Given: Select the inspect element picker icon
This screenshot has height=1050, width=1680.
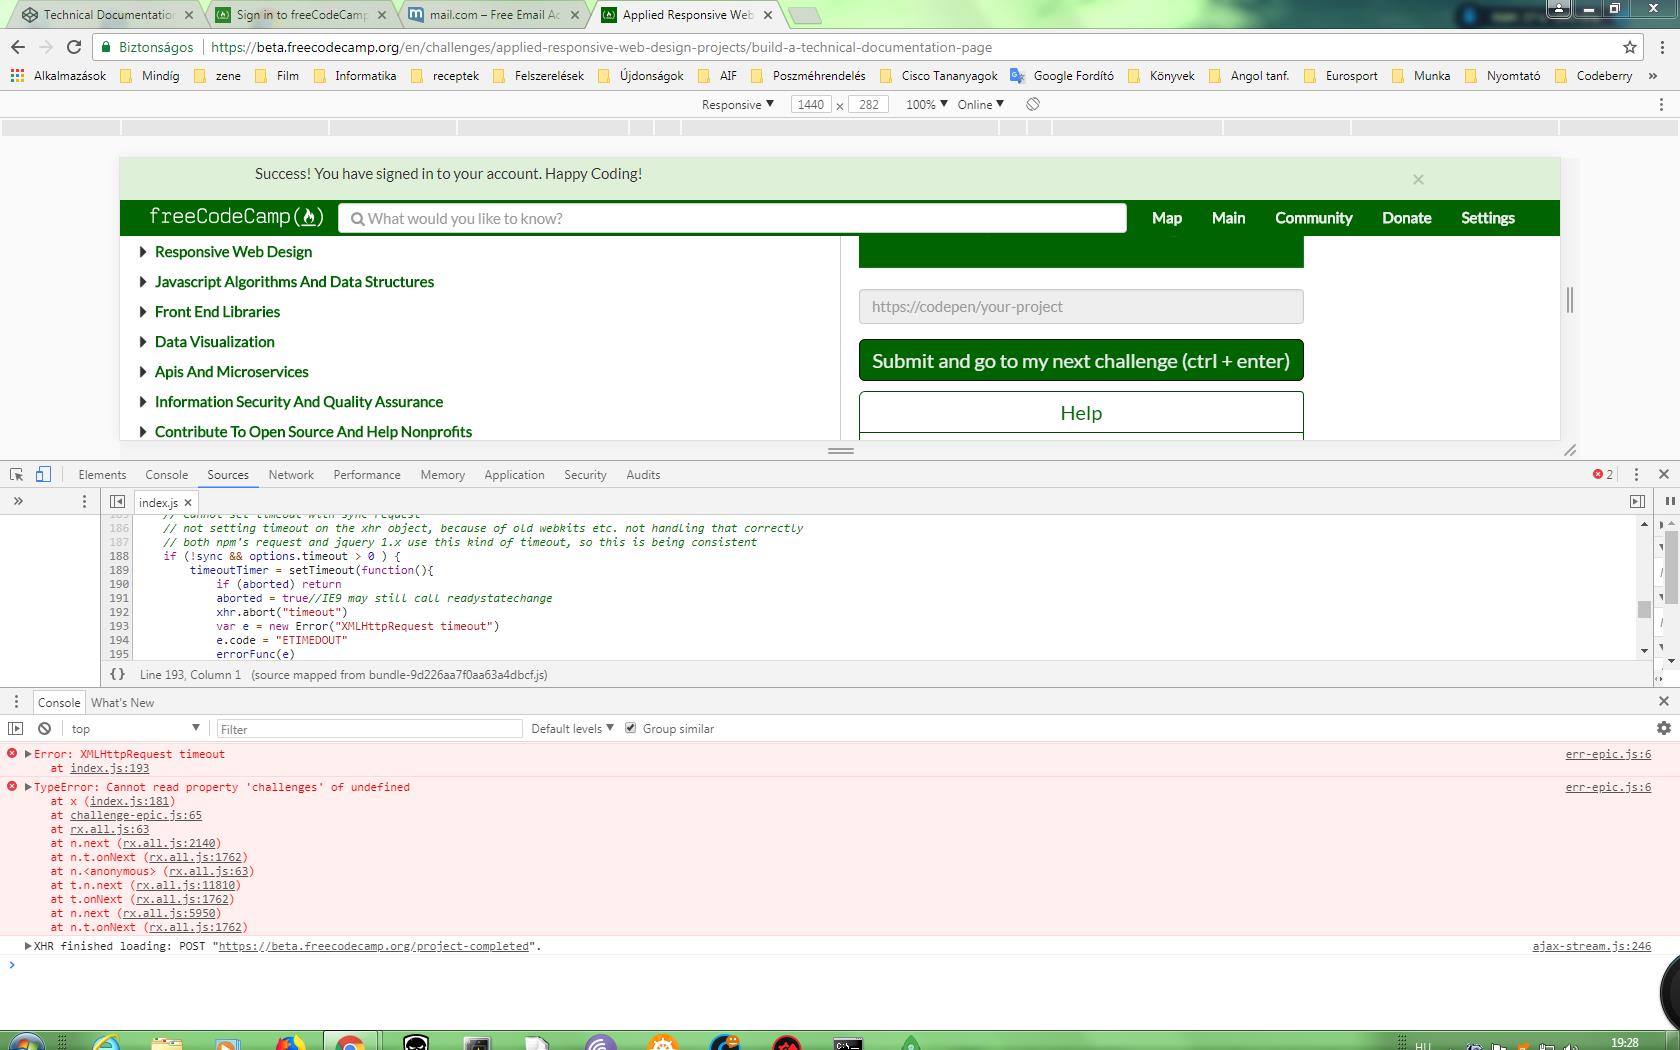Looking at the screenshot, I should point(15,474).
